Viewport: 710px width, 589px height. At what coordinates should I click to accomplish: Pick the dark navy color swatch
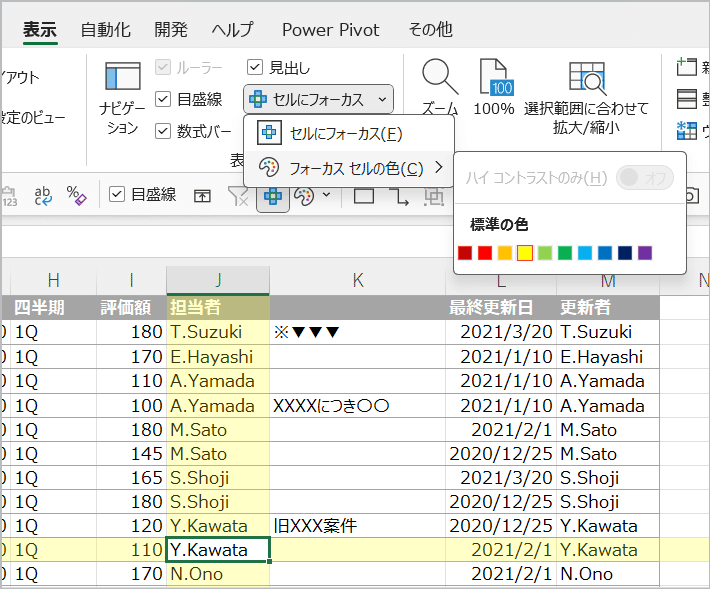pyautogui.click(x=625, y=253)
